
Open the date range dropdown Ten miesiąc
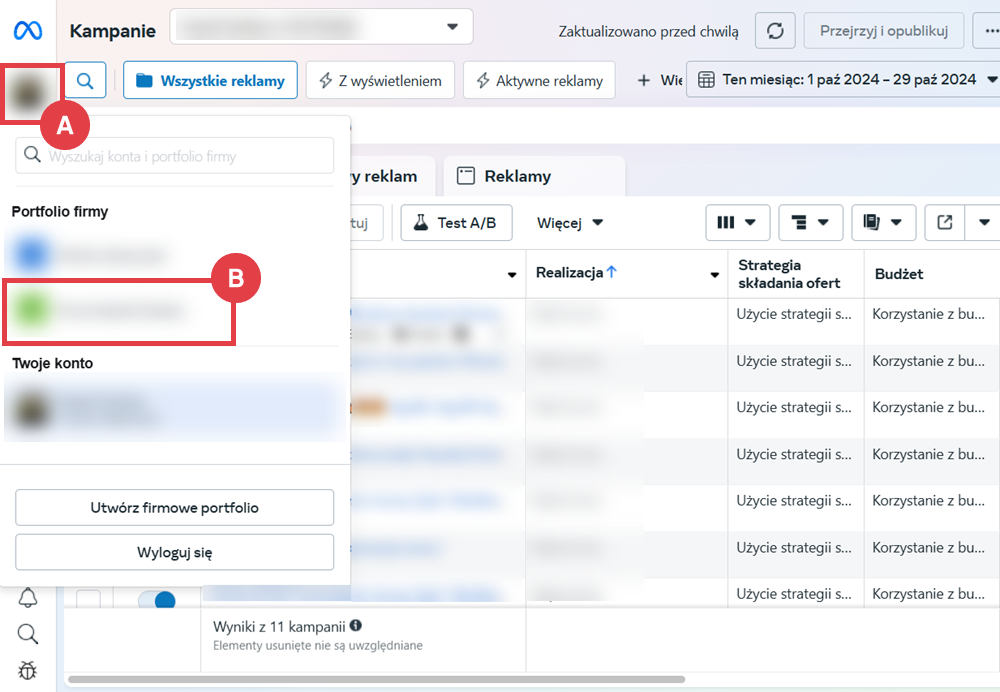[x=847, y=80]
